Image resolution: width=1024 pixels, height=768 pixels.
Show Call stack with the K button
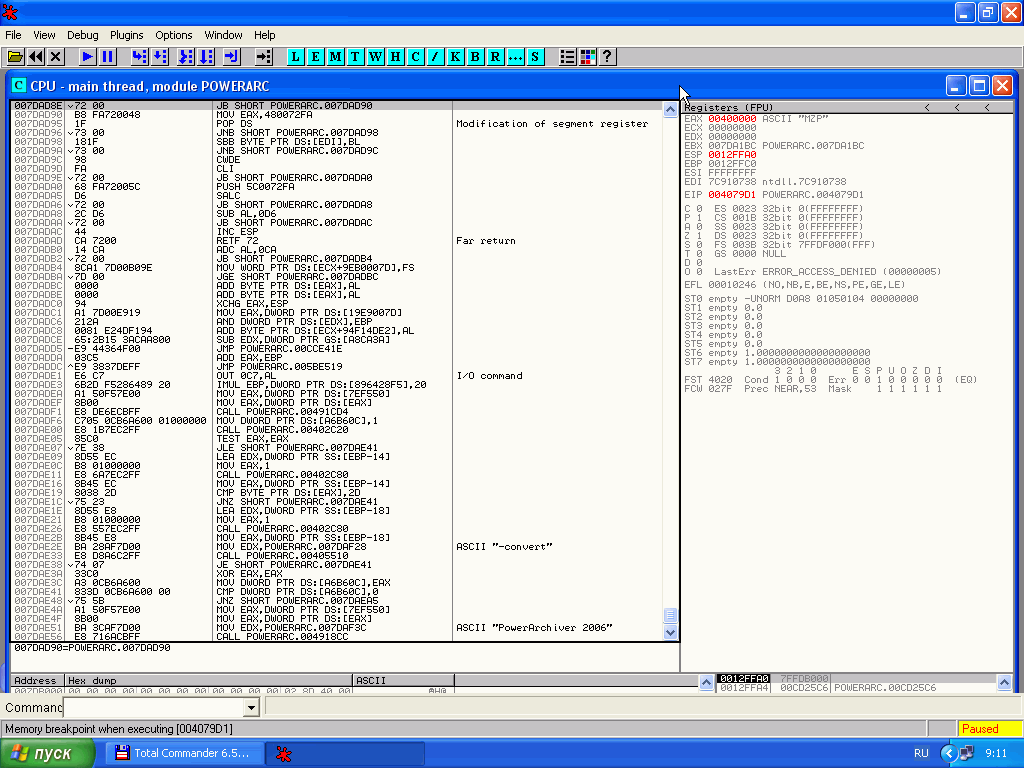pyautogui.click(x=455, y=57)
